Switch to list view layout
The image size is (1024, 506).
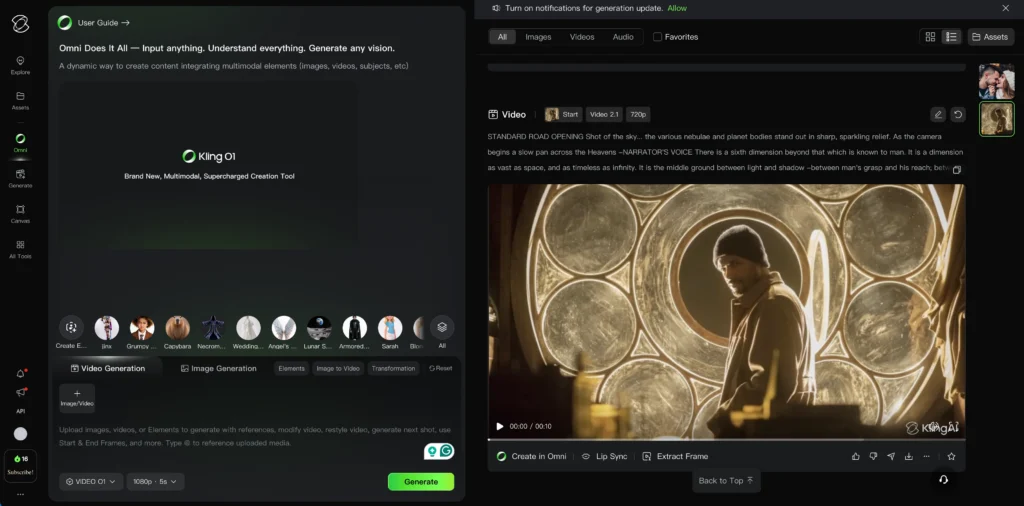click(x=952, y=37)
